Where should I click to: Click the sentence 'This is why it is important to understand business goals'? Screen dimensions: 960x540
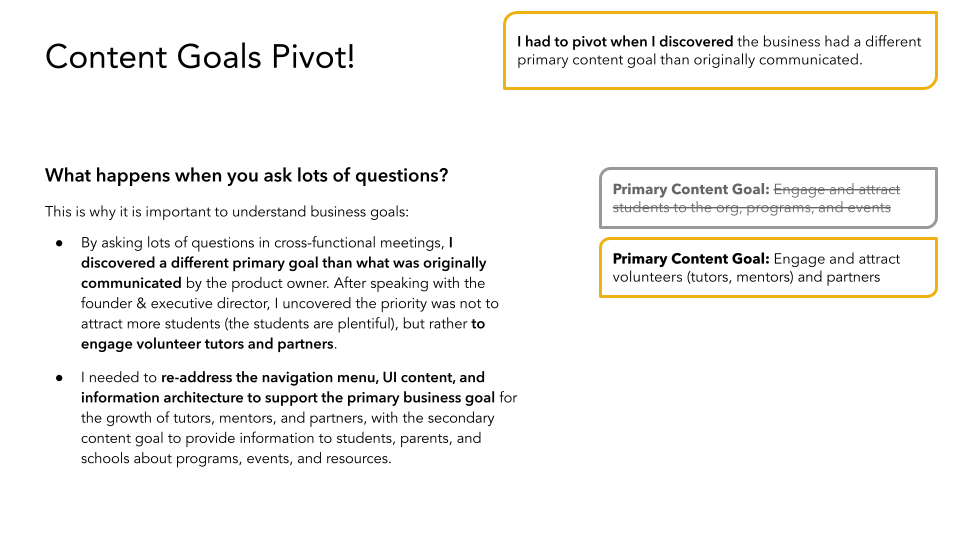(x=224, y=212)
